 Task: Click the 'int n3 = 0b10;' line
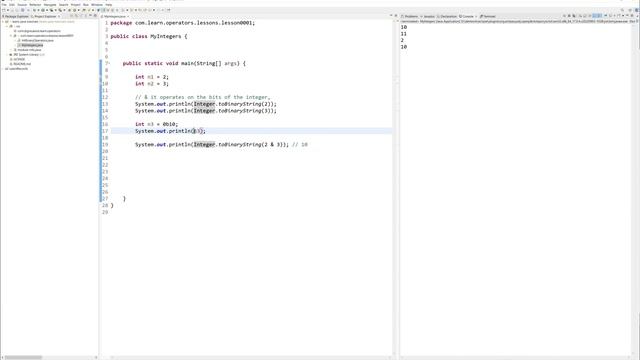click(x=157, y=124)
